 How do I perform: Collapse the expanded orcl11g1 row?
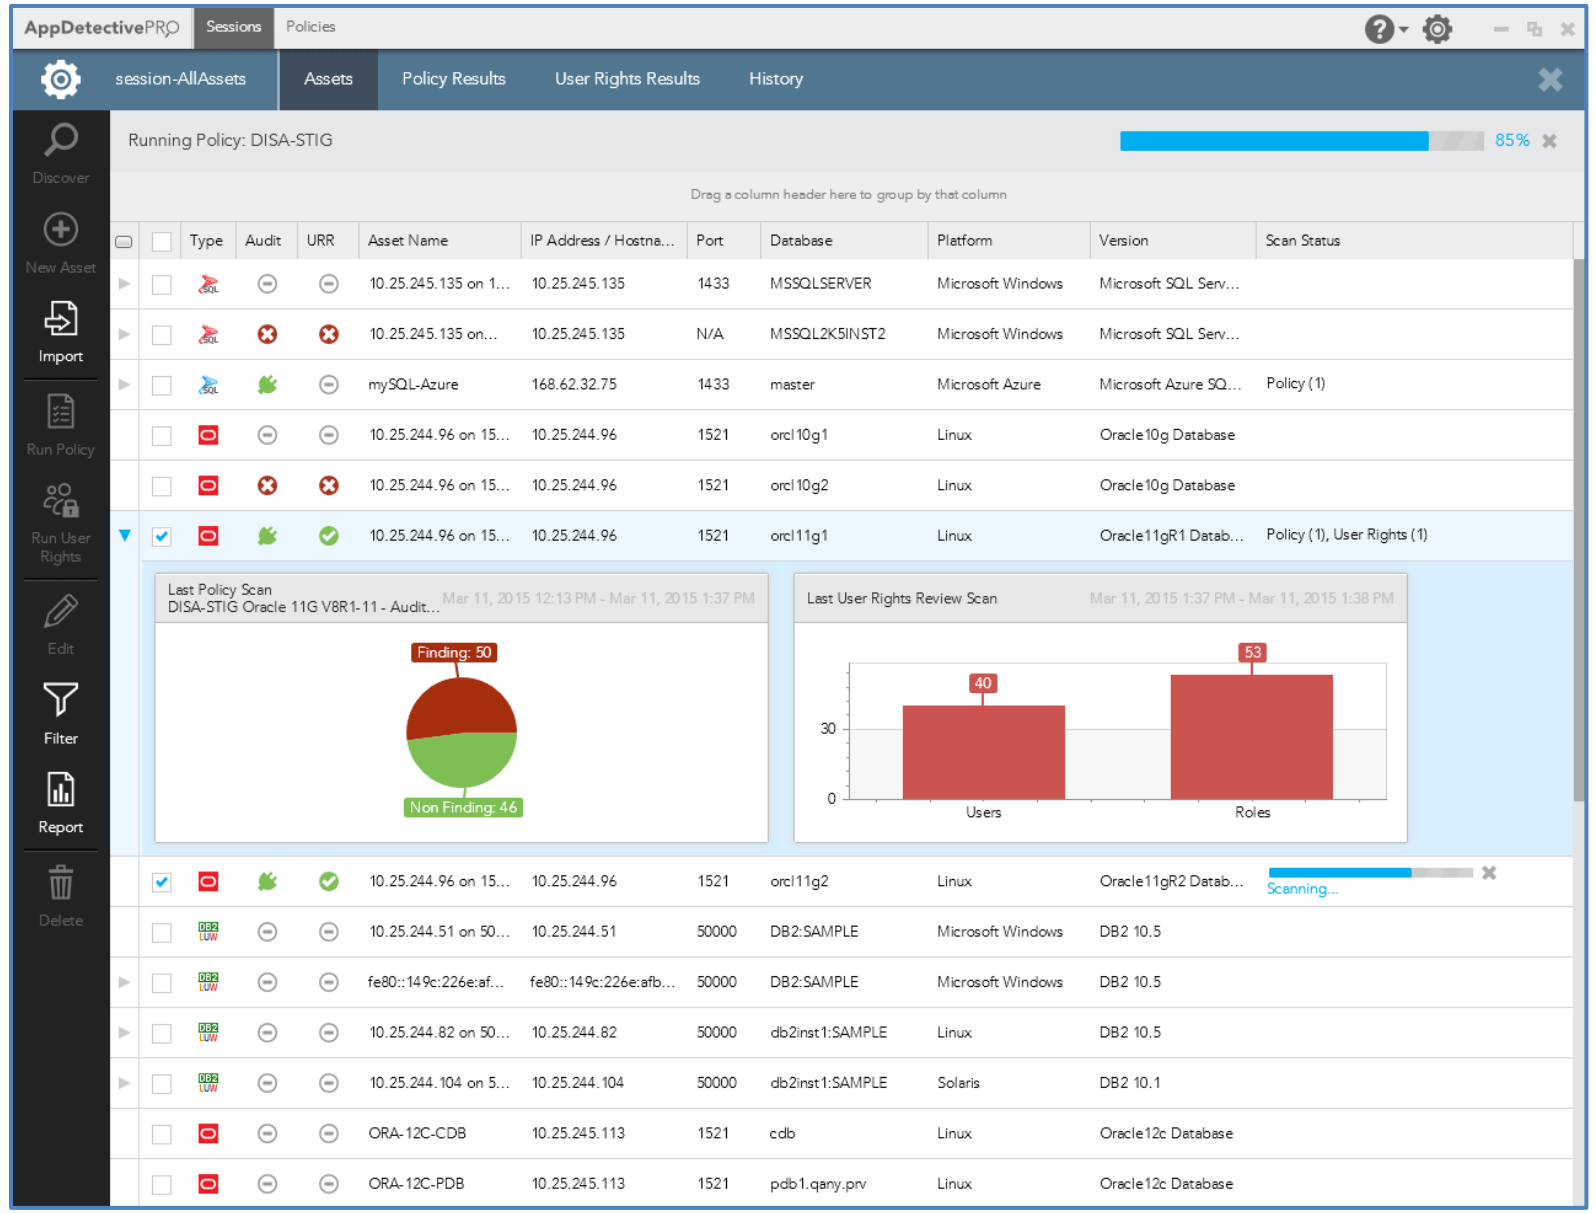(x=125, y=536)
